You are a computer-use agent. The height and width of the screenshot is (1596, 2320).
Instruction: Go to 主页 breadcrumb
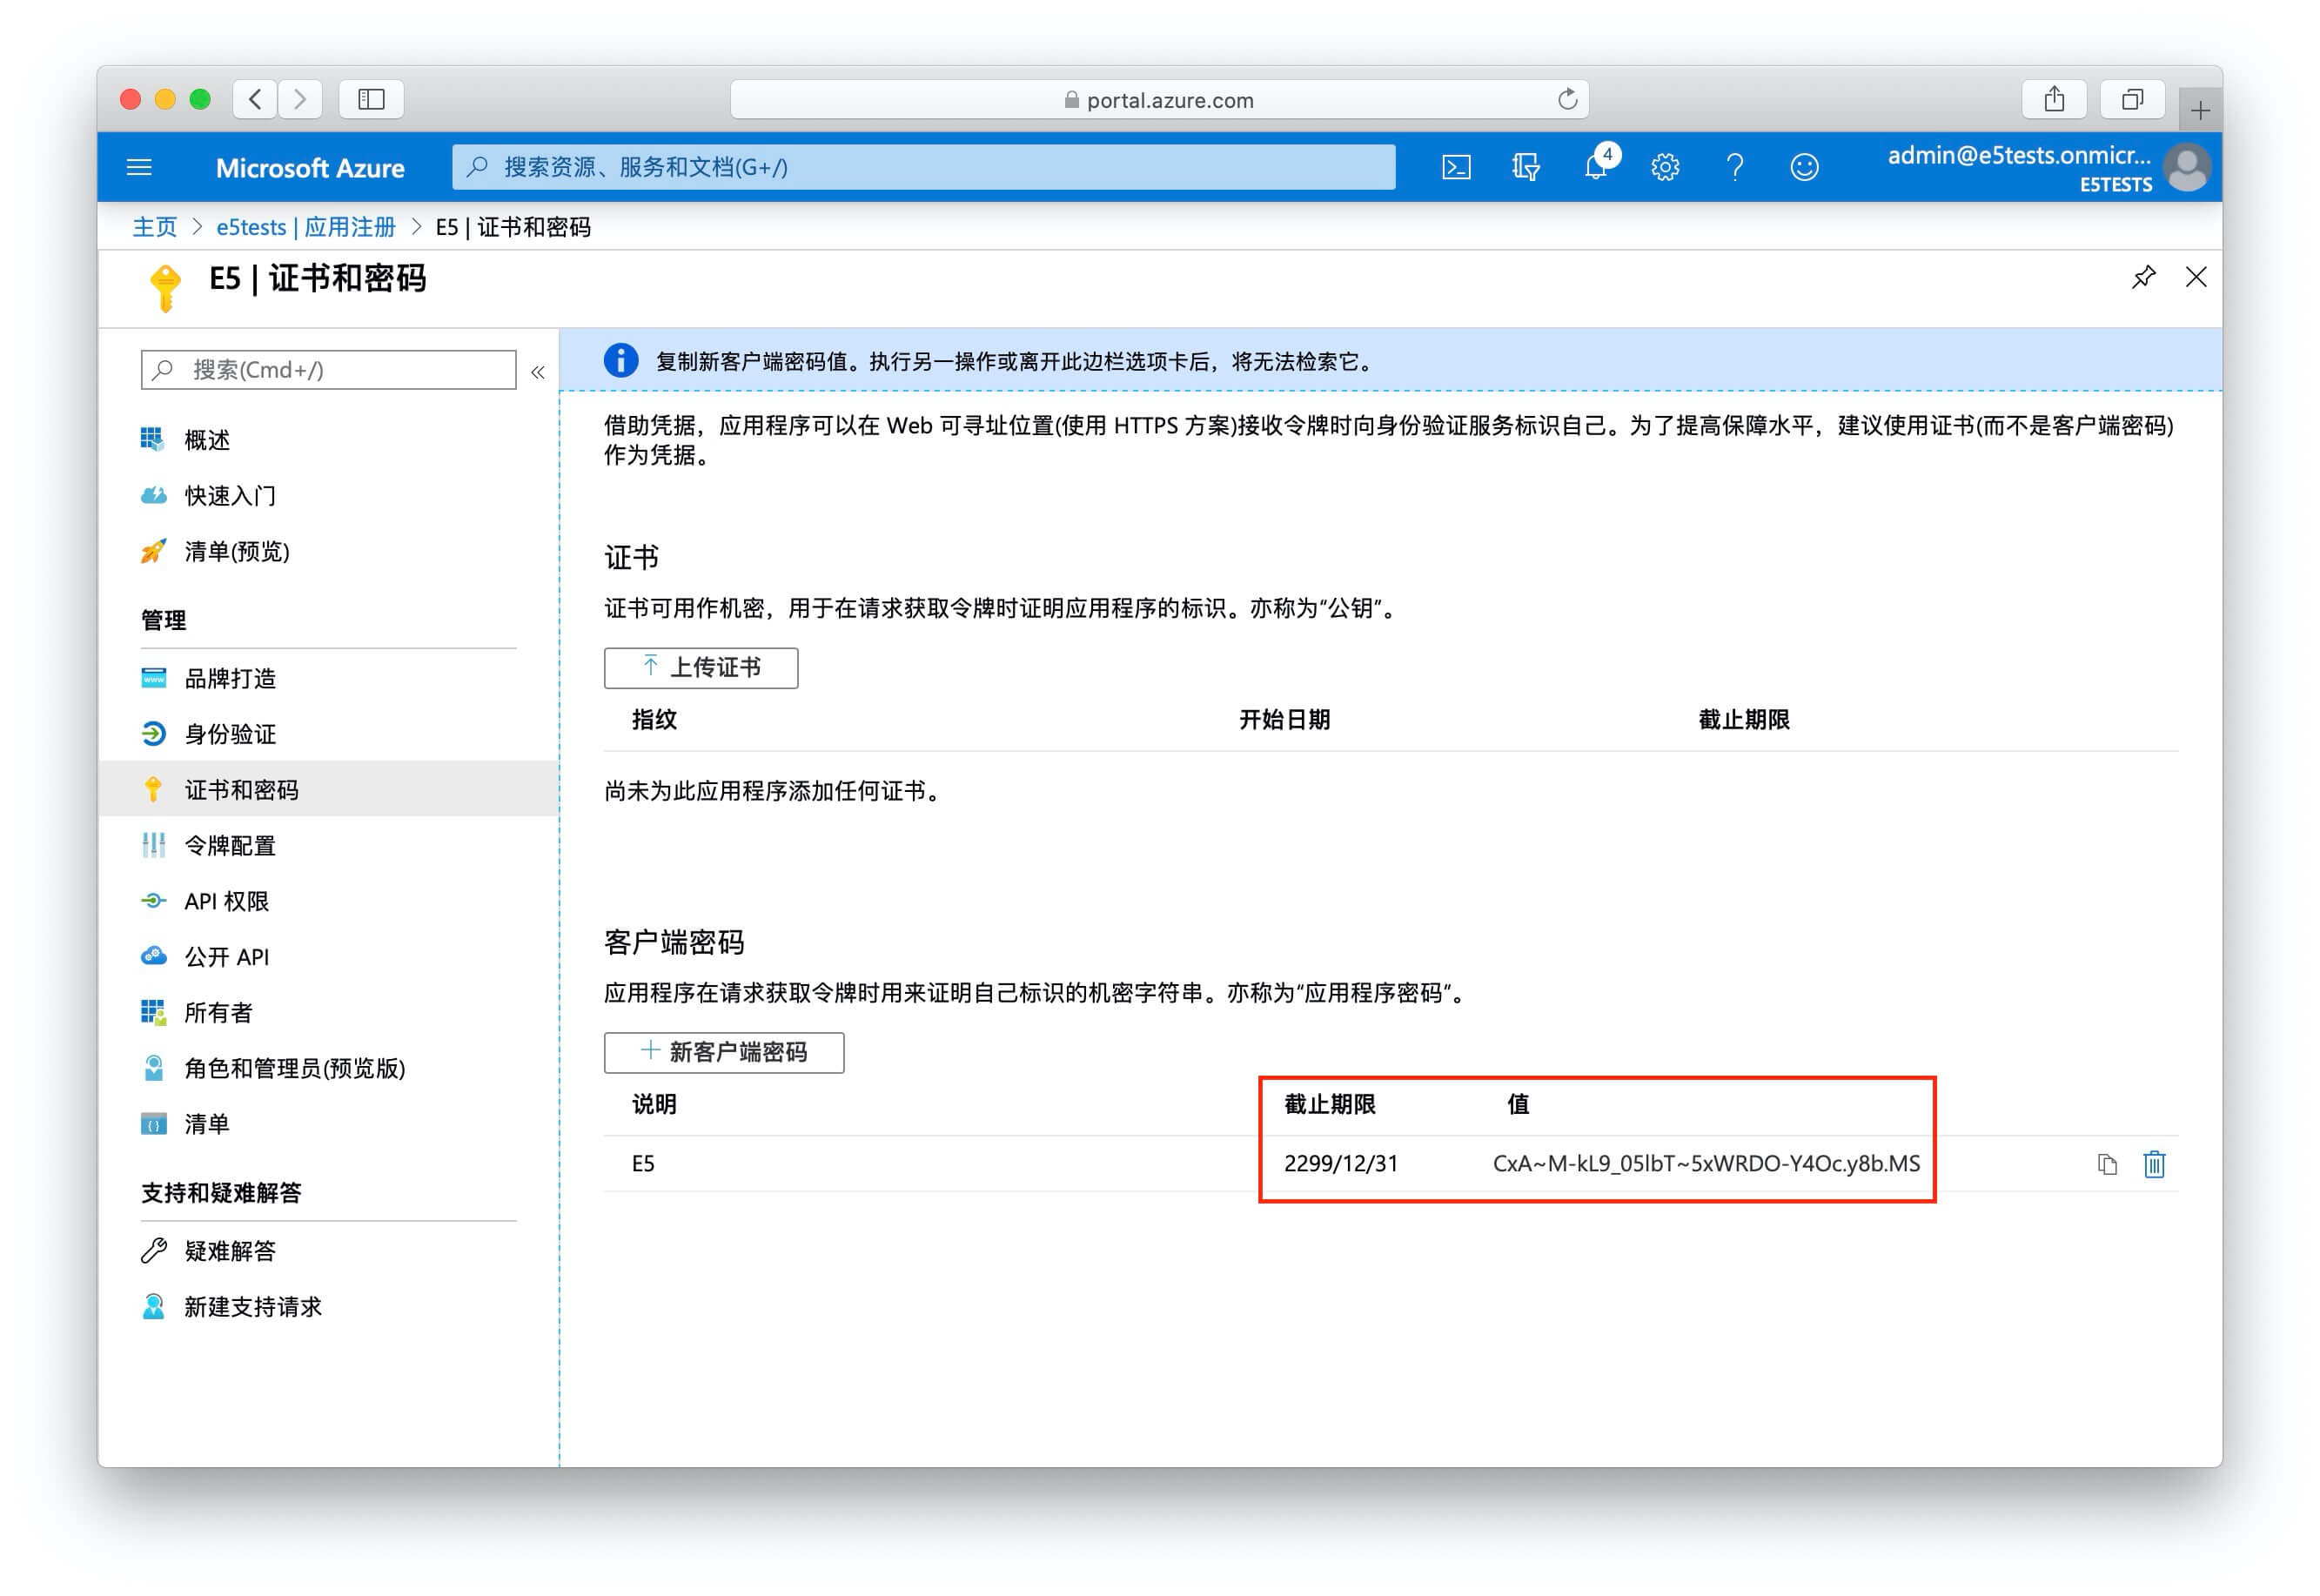click(x=155, y=228)
